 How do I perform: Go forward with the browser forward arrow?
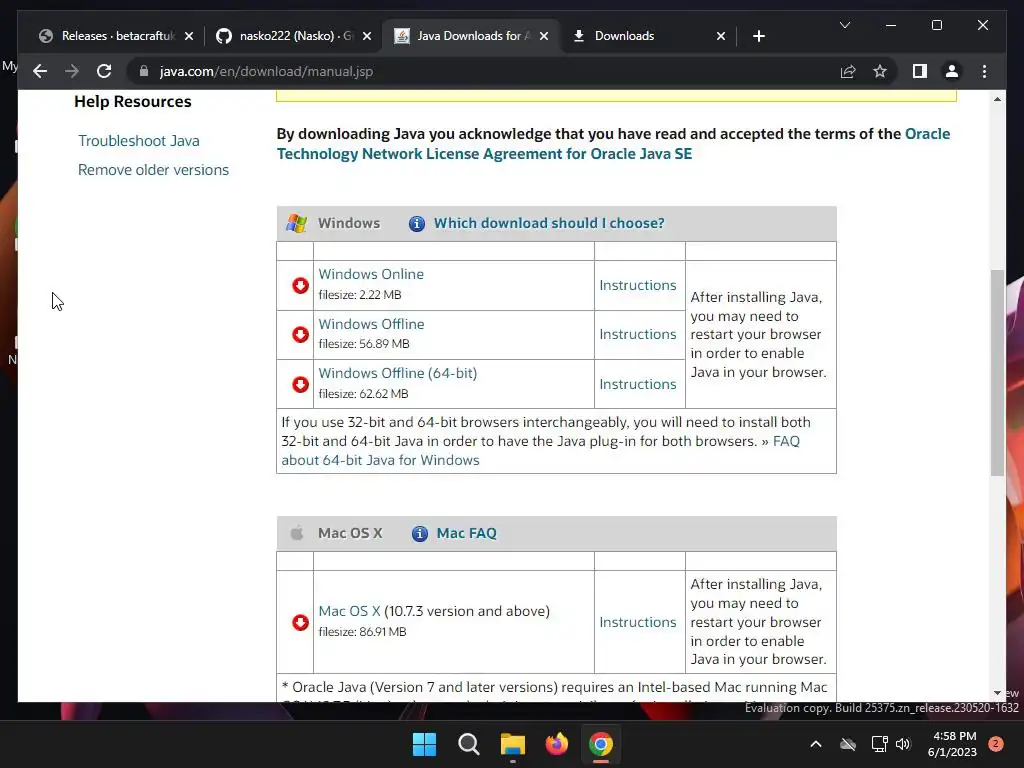click(72, 71)
